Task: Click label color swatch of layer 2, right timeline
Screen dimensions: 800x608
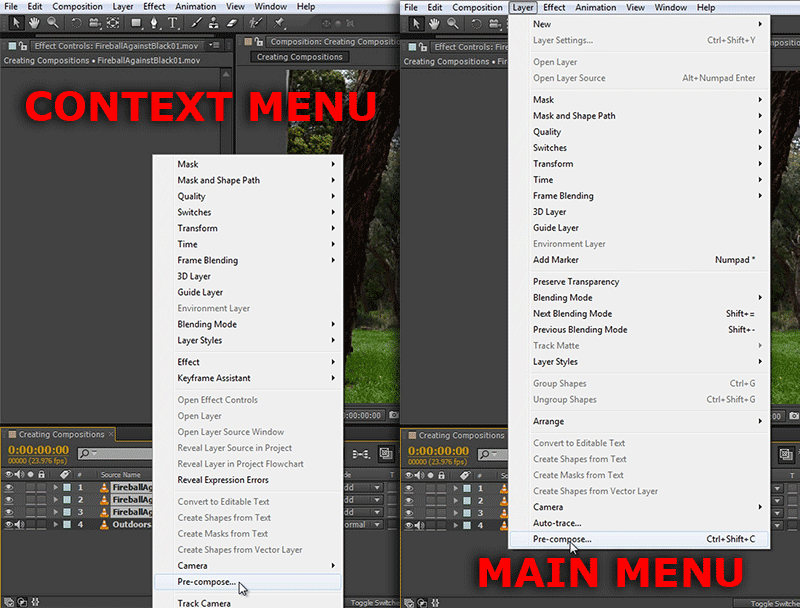Action: click(467, 500)
